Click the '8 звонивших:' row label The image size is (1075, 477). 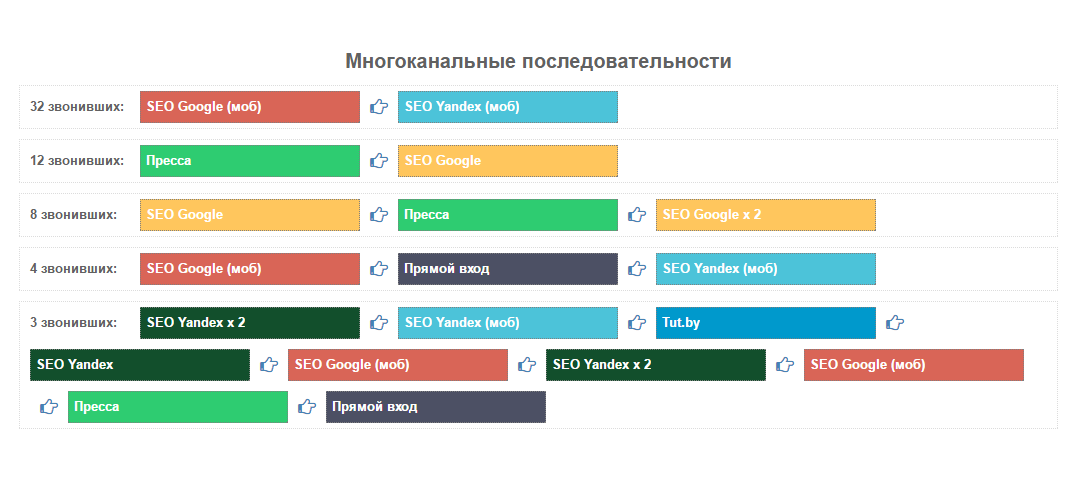tap(73, 215)
